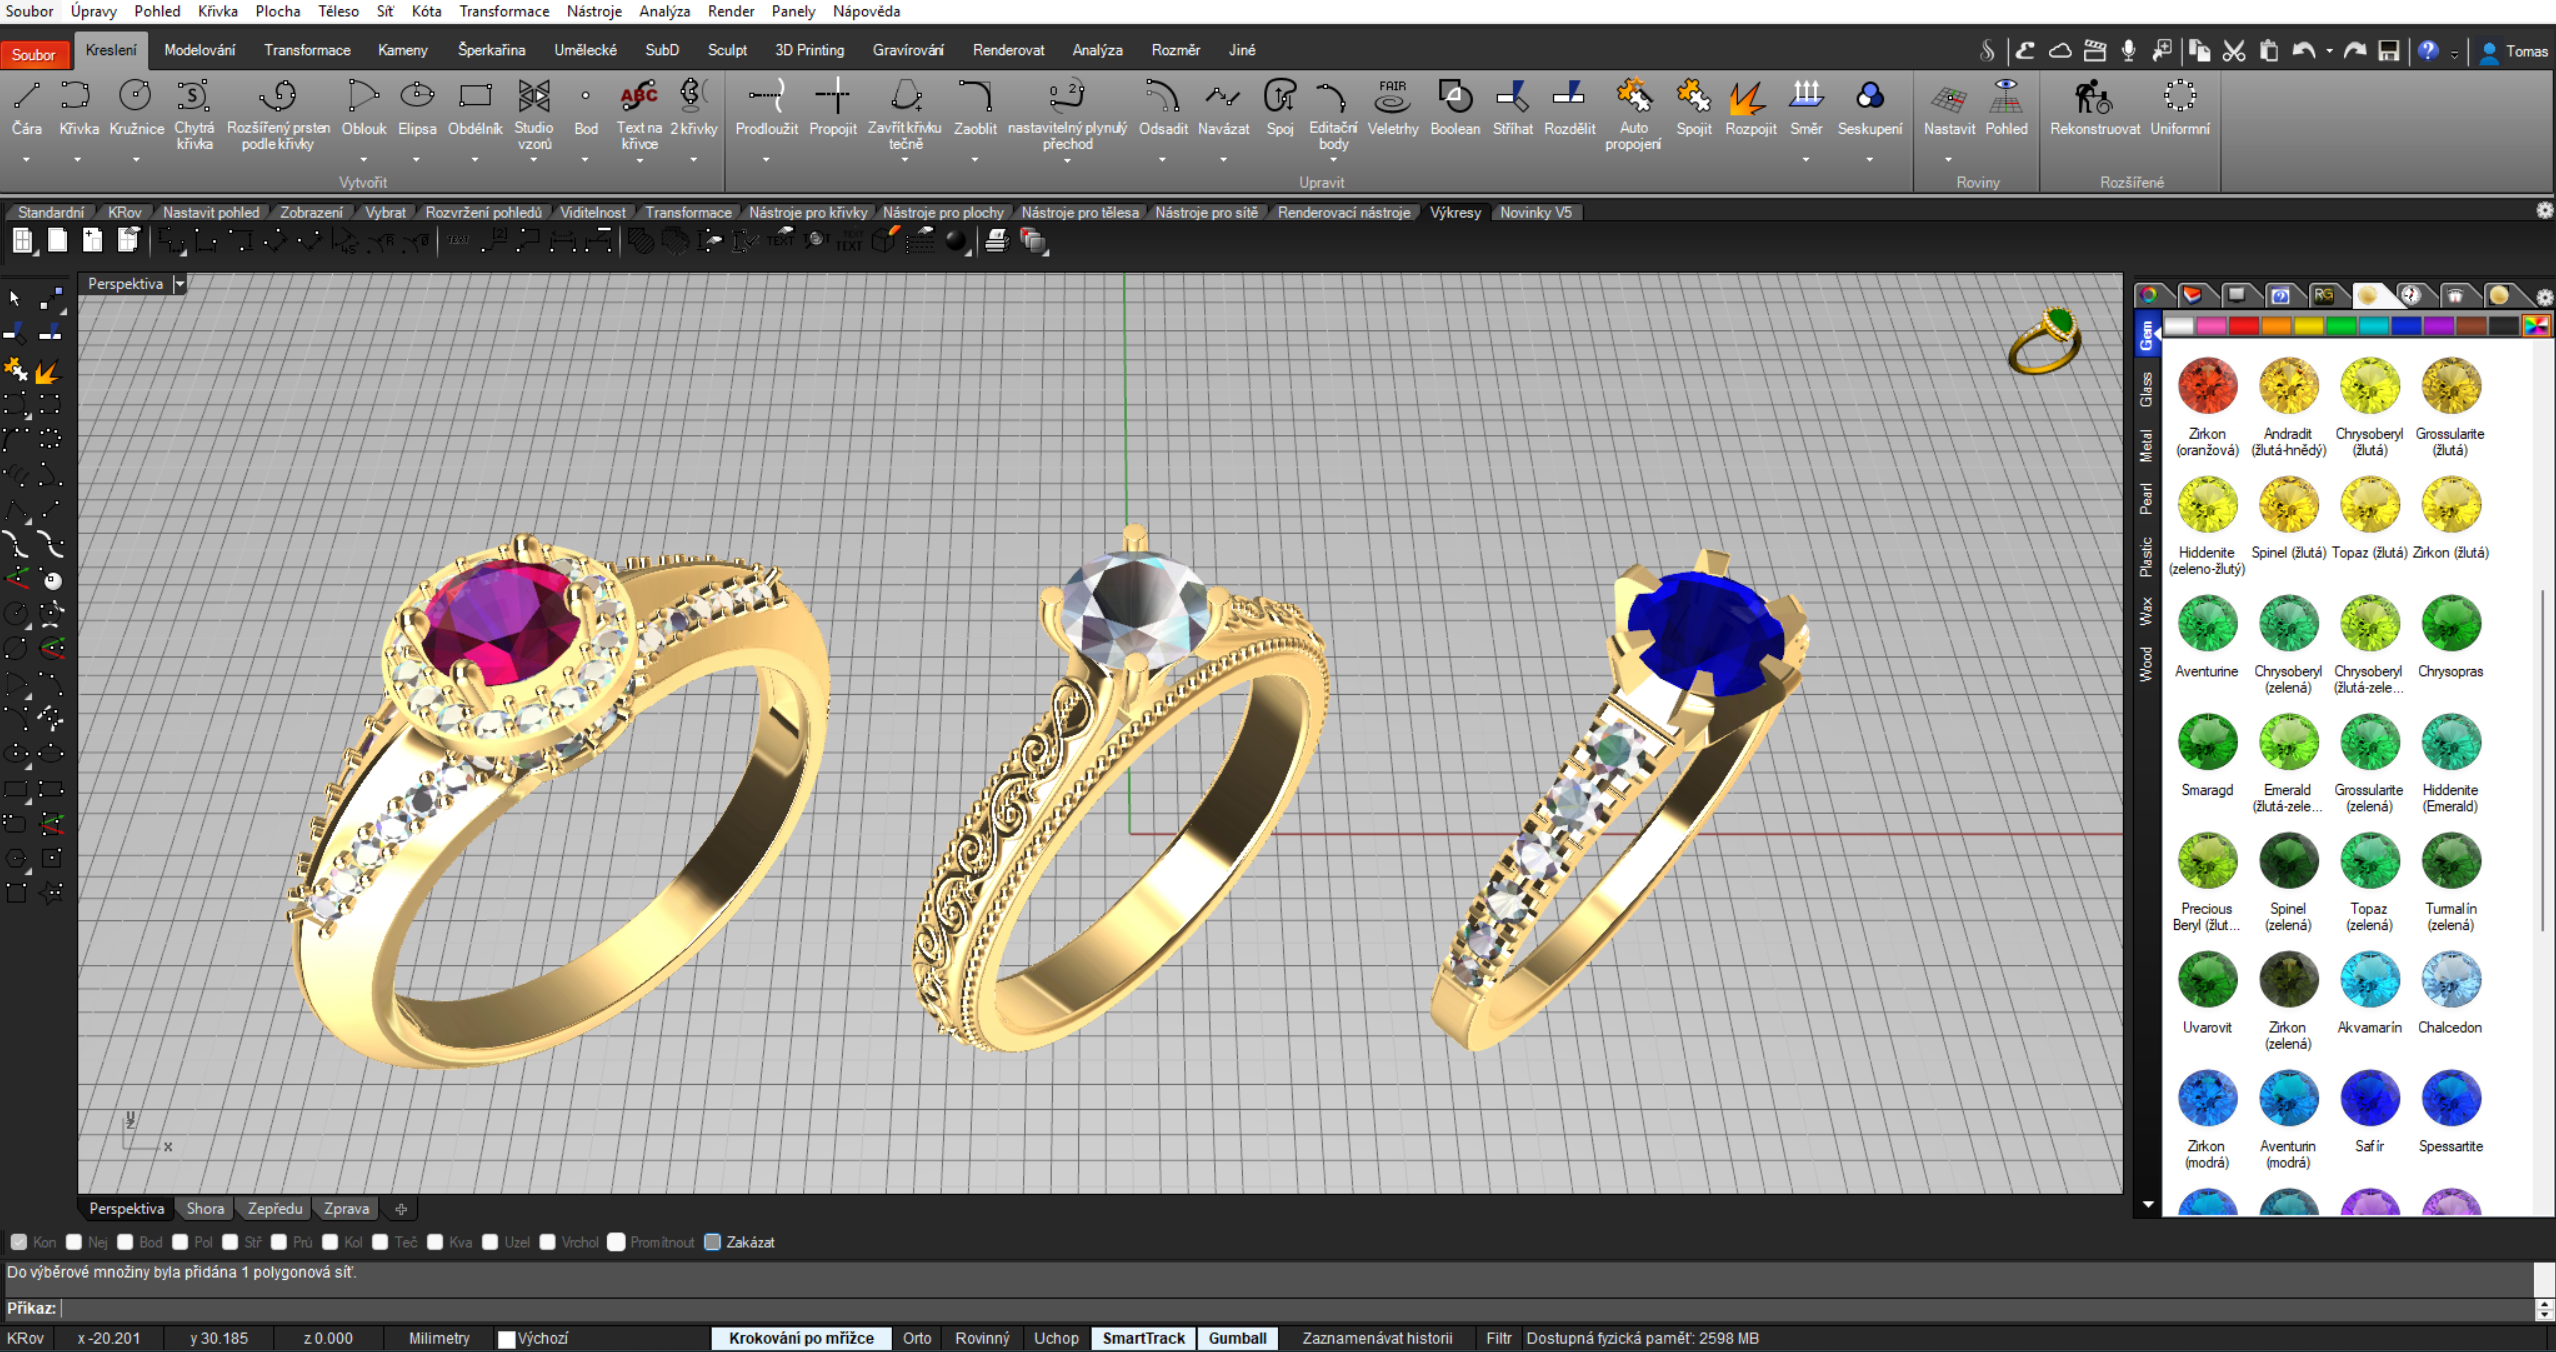Select the Veletrhy fair tool
The image size is (2556, 1352).
coord(1393,107)
